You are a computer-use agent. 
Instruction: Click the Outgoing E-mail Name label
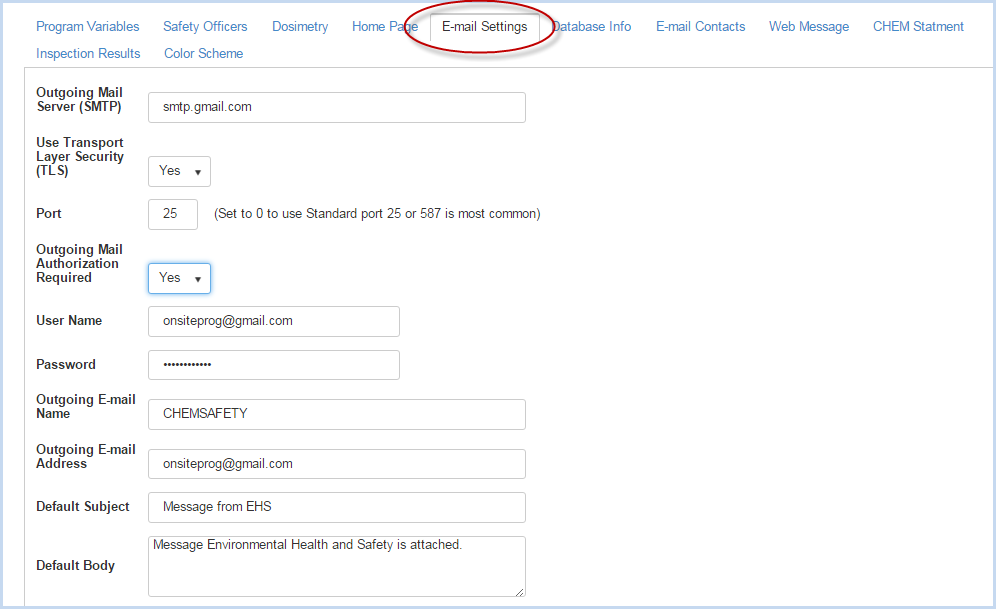click(86, 406)
